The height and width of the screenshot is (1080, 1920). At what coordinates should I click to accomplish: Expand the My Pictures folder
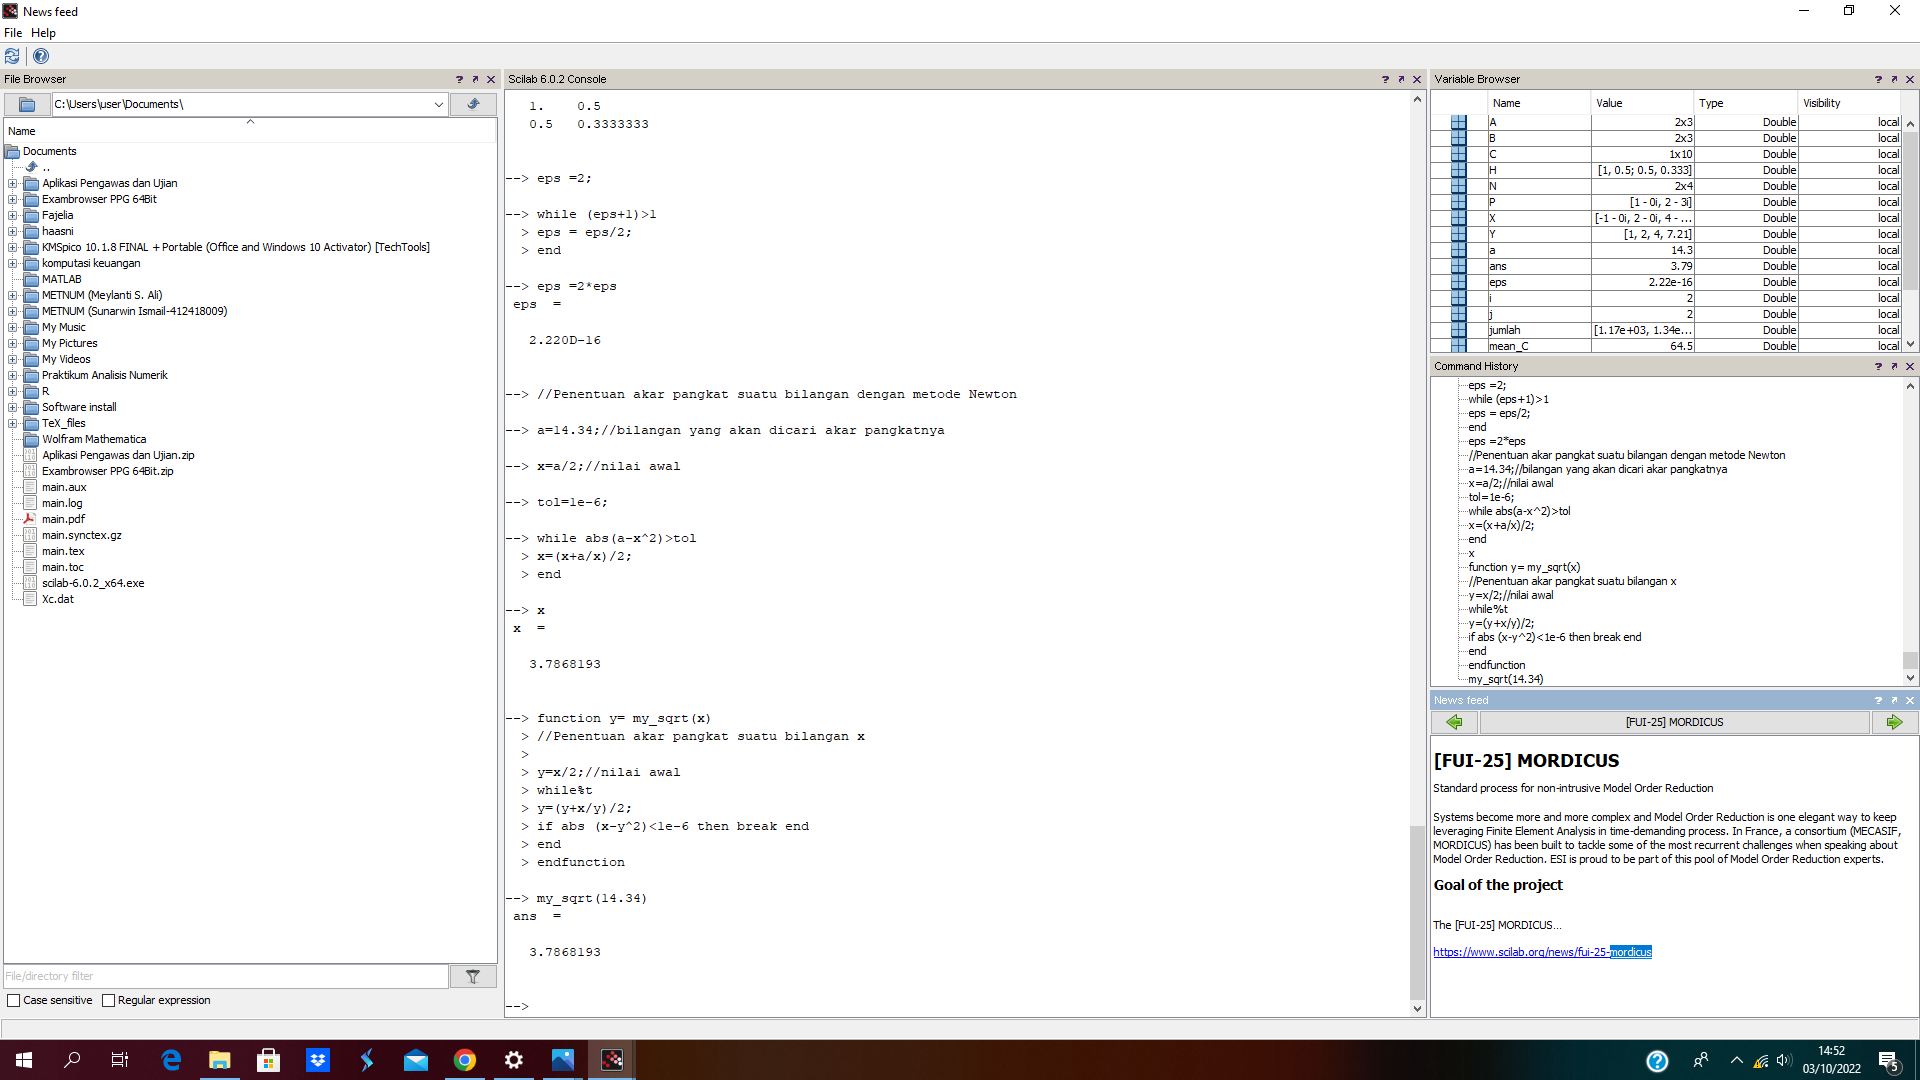(12, 343)
